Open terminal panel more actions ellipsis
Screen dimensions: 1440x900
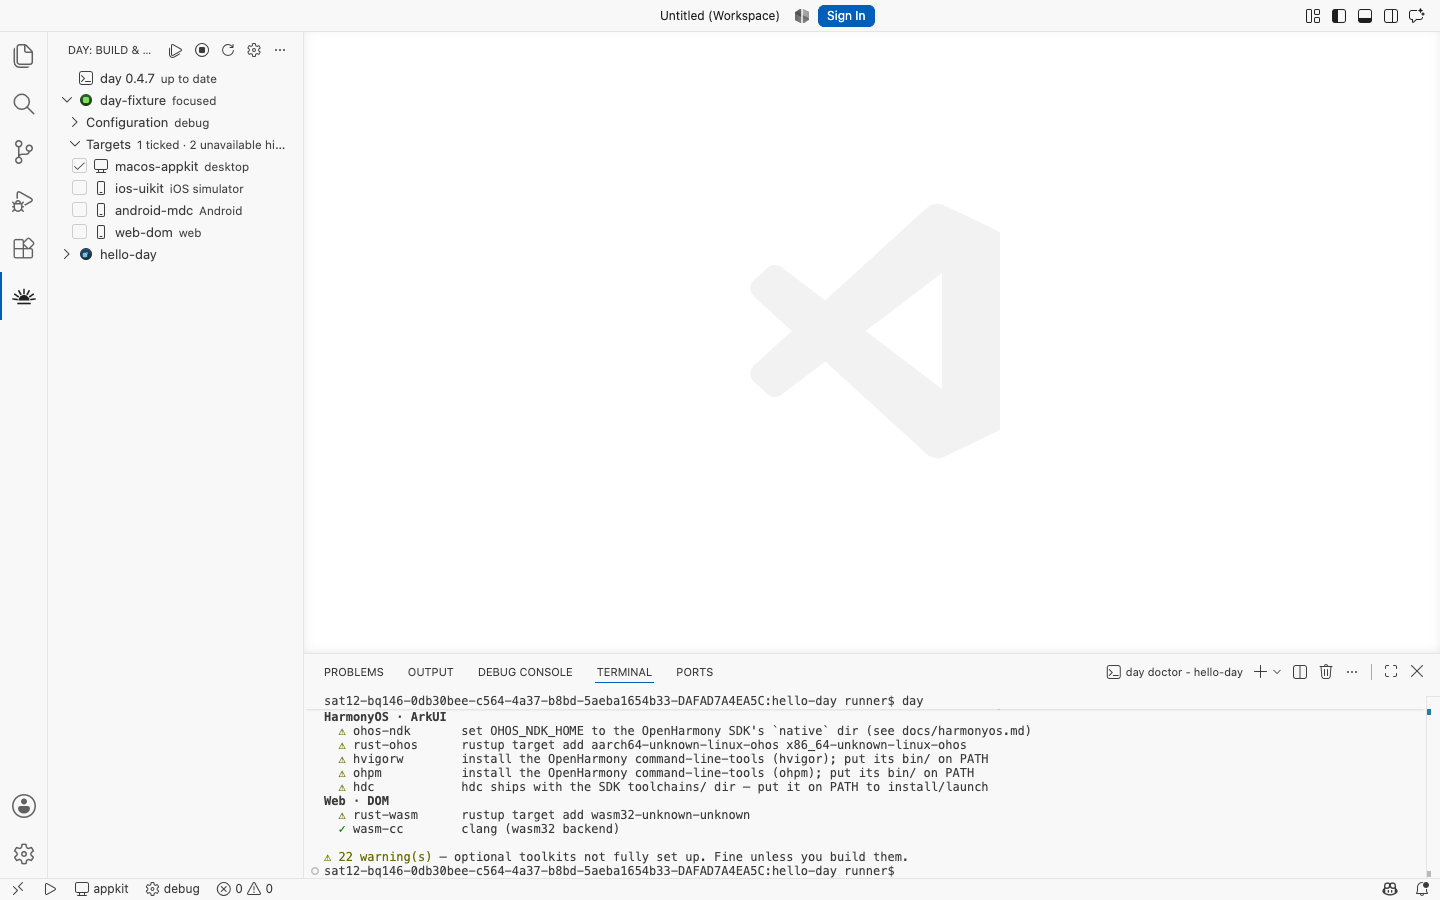tap(1352, 672)
